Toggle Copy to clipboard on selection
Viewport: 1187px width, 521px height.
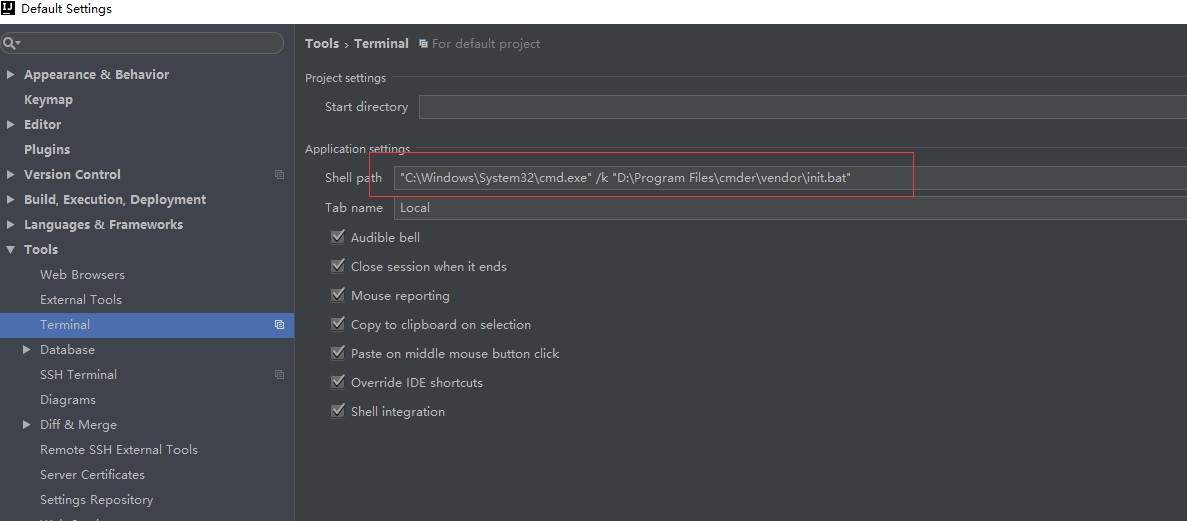tap(338, 324)
